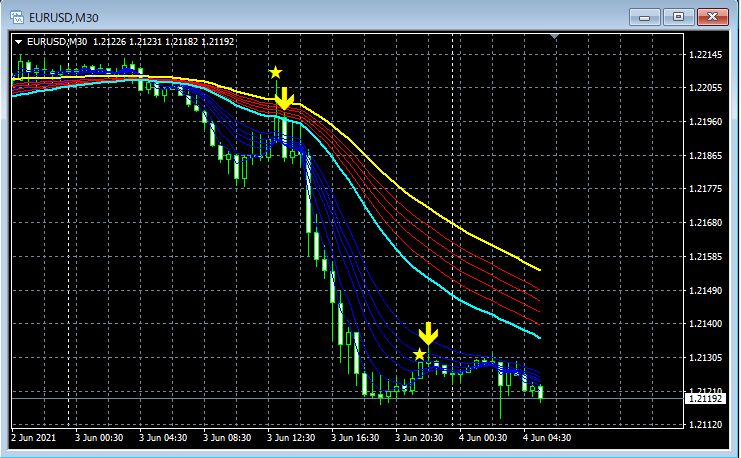The image size is (741, 458).
Task: Click the 1.21960 price scale label
Action: (706, 121)
